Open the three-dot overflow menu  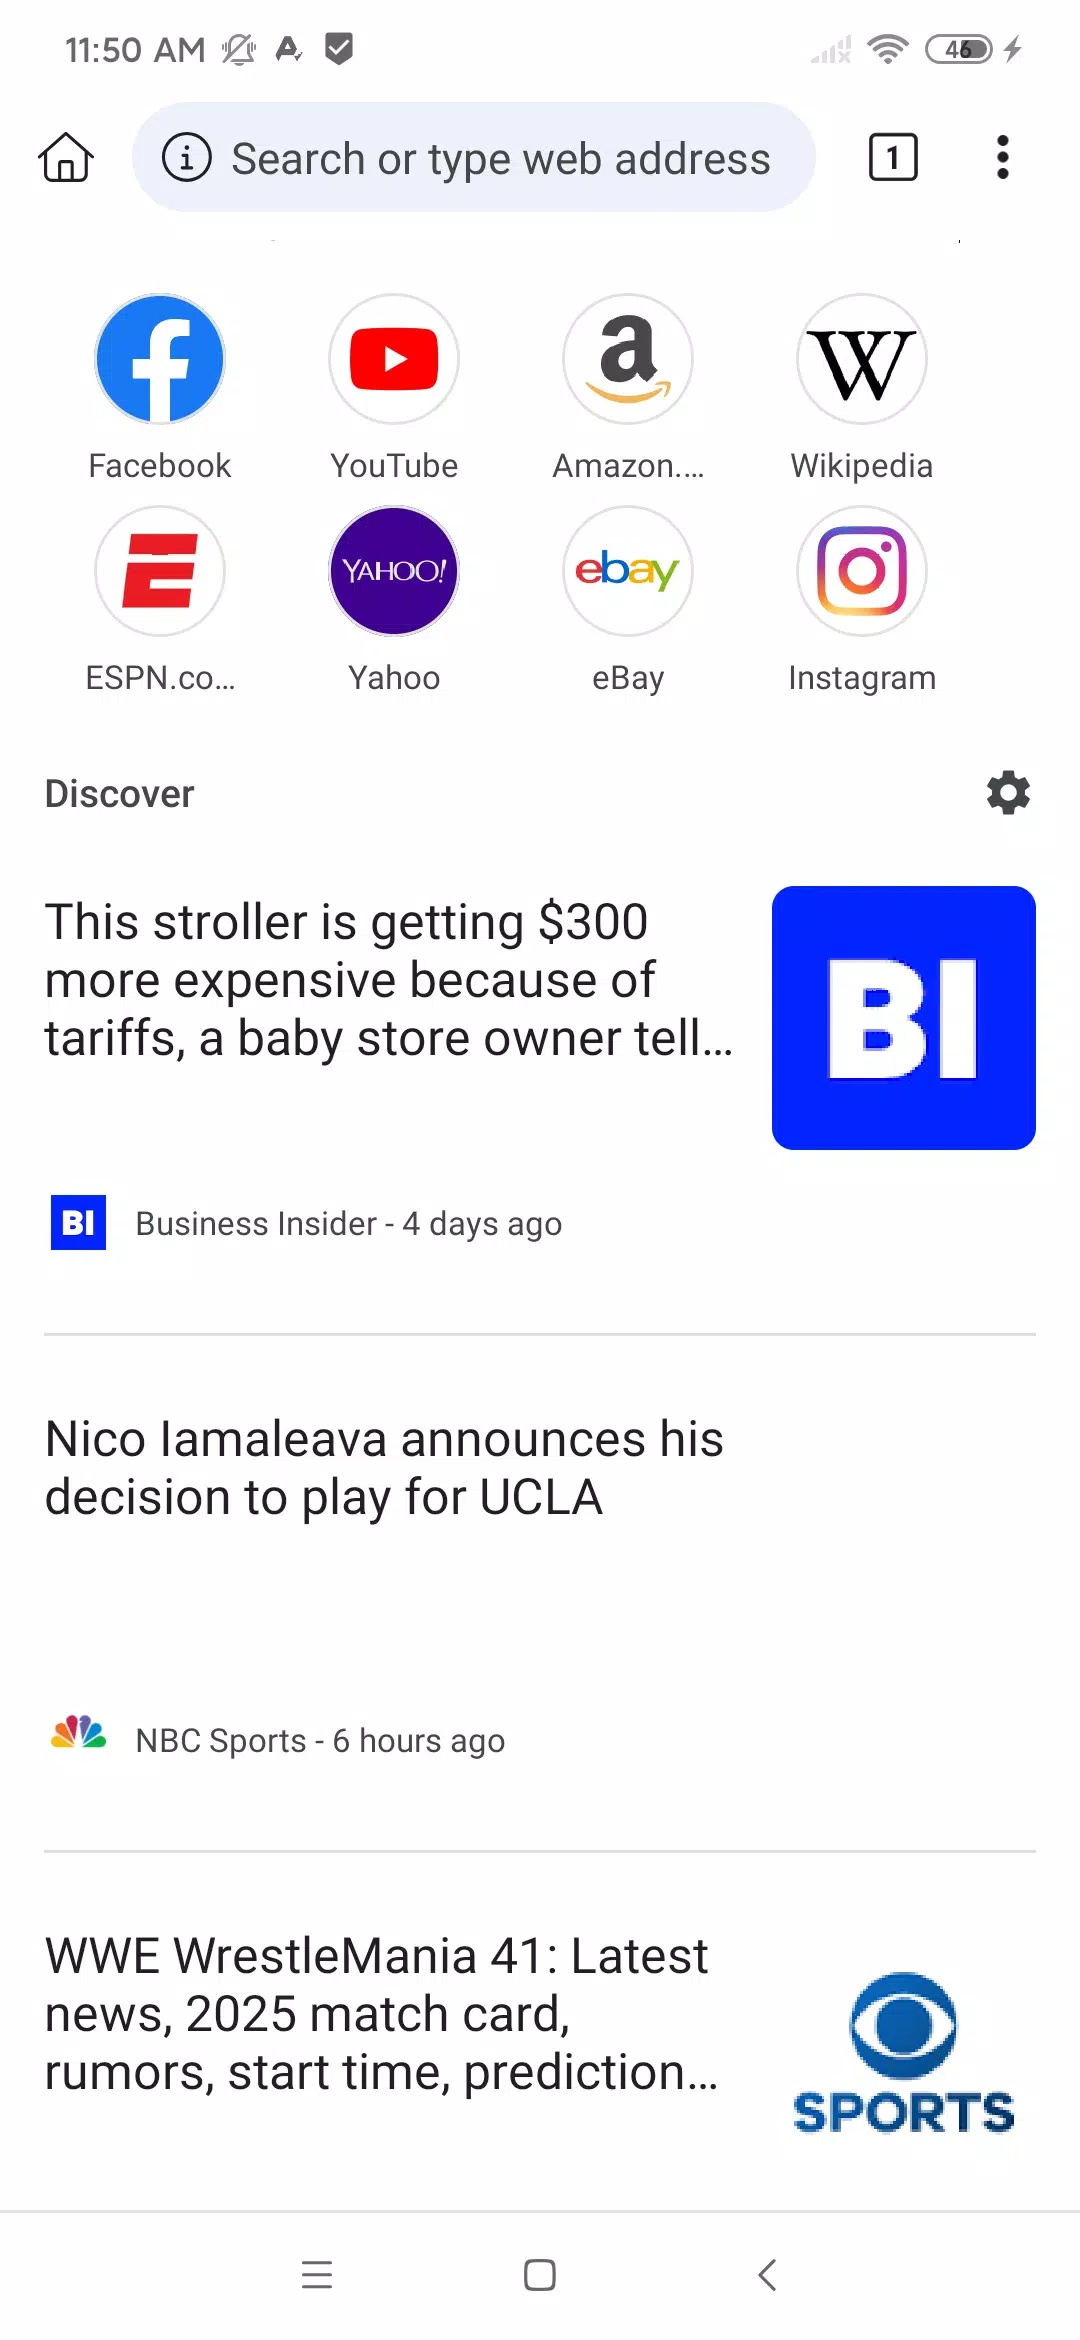[1002, 158]
